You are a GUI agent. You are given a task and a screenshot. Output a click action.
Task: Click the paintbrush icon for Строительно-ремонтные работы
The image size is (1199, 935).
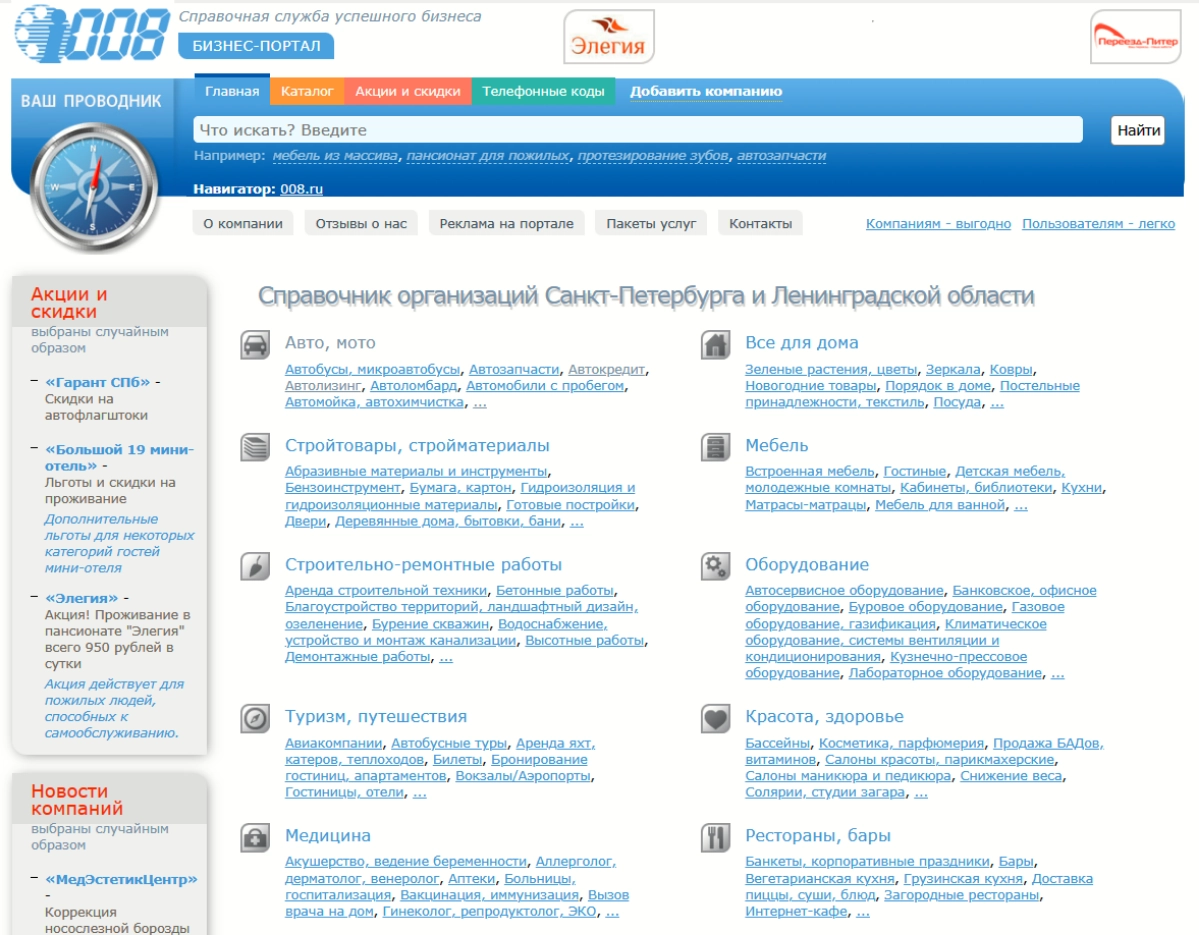pyautogui.click(x=255, y=567)
